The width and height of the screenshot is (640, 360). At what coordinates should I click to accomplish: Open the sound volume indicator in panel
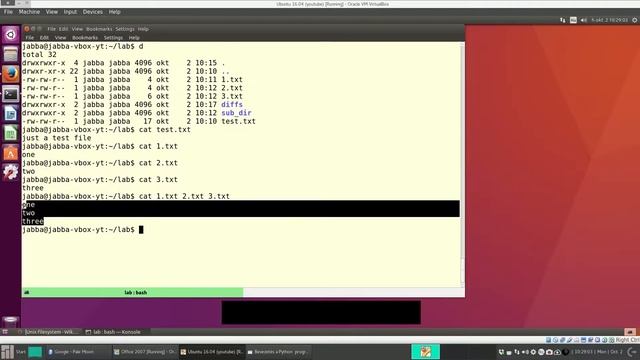(584, 20)
